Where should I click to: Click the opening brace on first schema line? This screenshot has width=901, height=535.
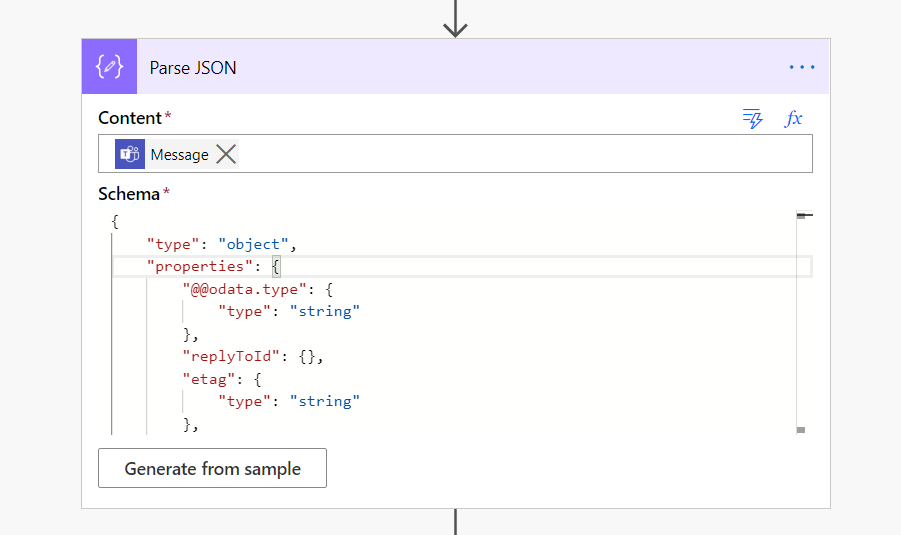tap(116, 222)
